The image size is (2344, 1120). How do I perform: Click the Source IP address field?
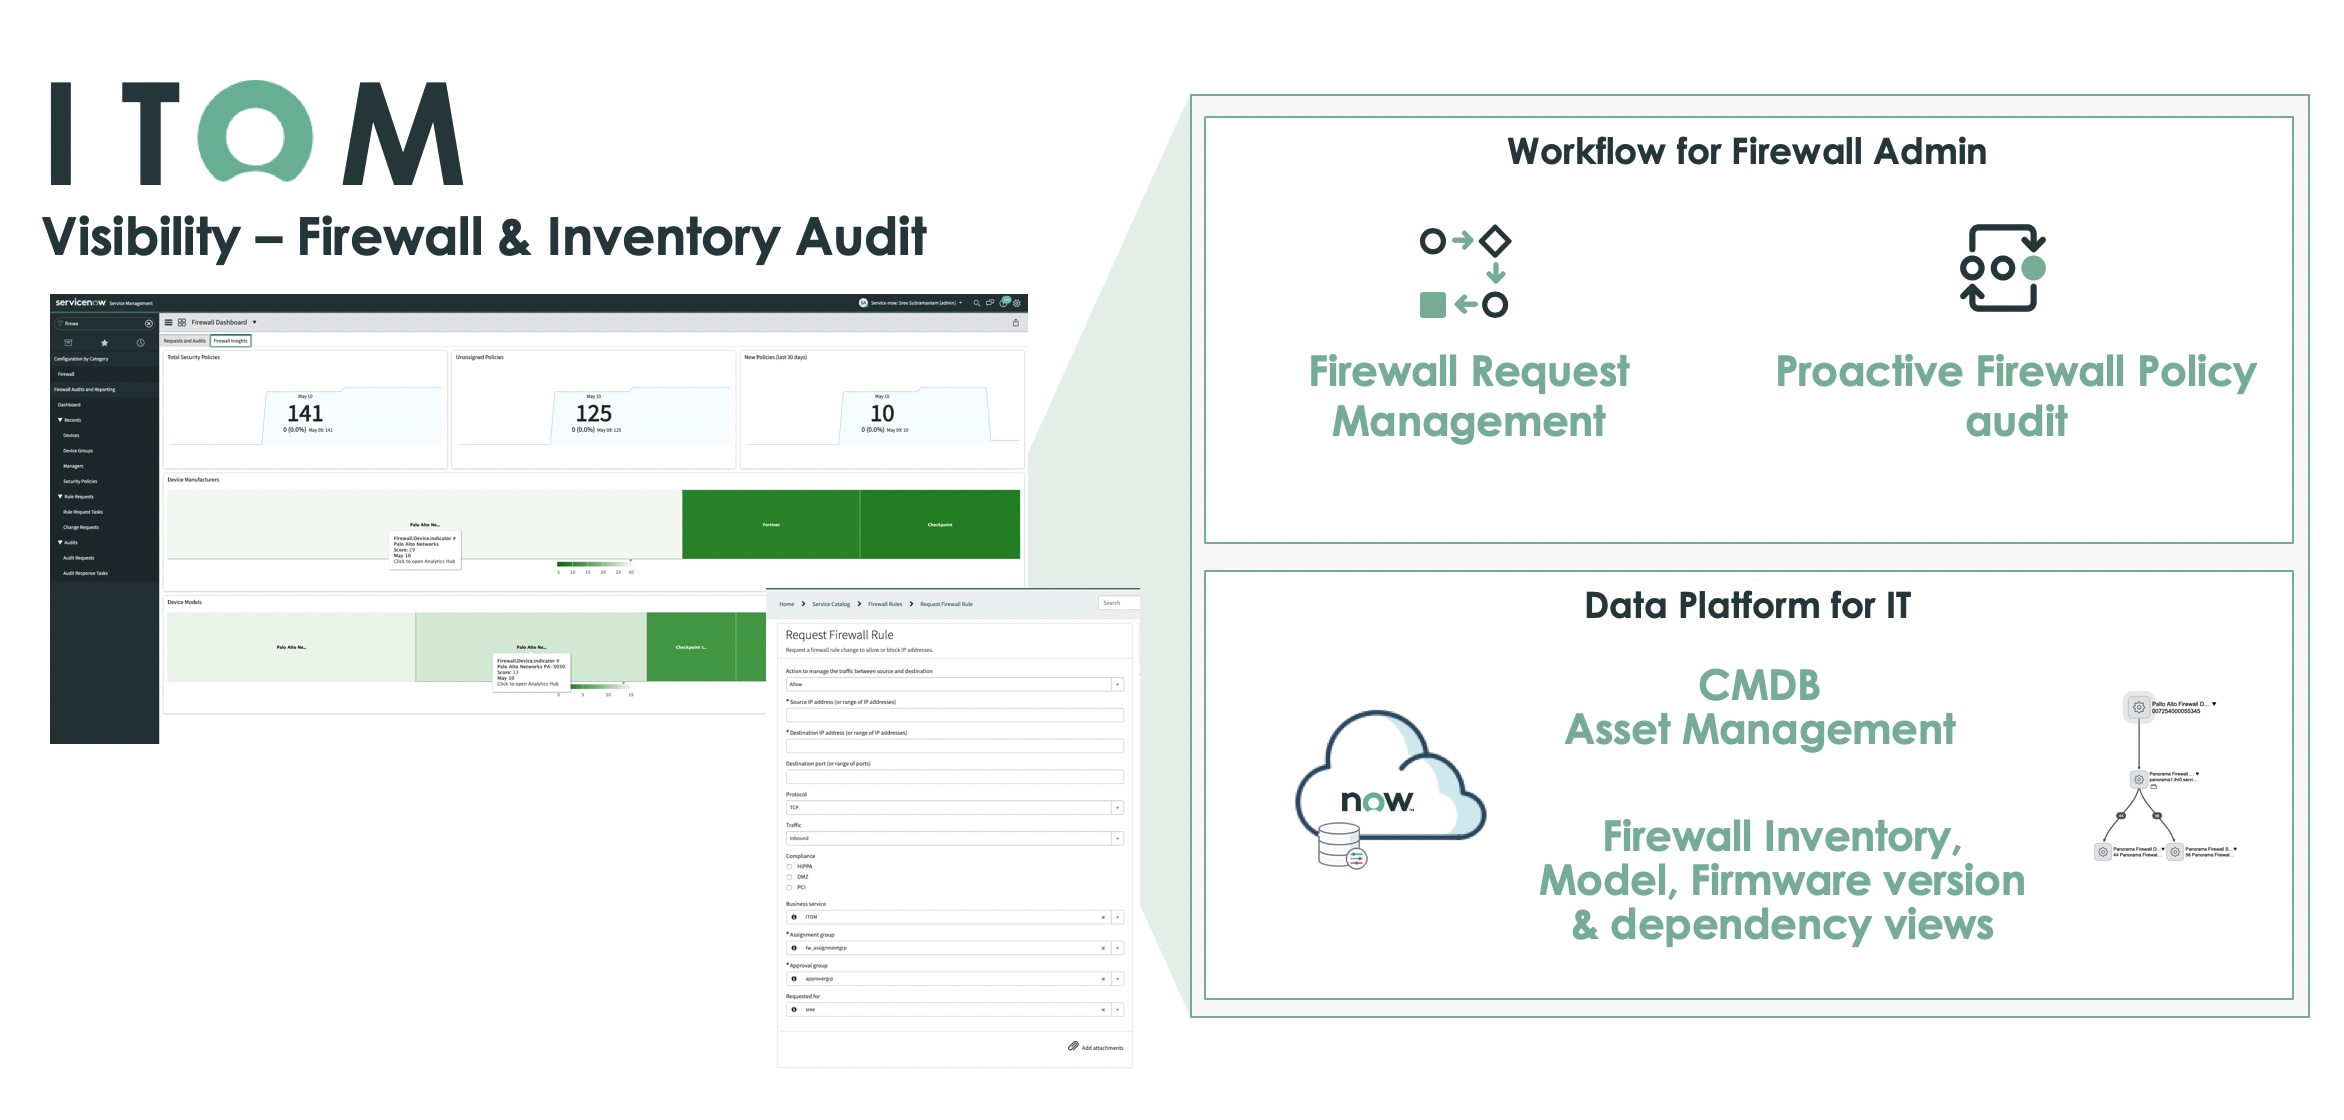point(954,715)
